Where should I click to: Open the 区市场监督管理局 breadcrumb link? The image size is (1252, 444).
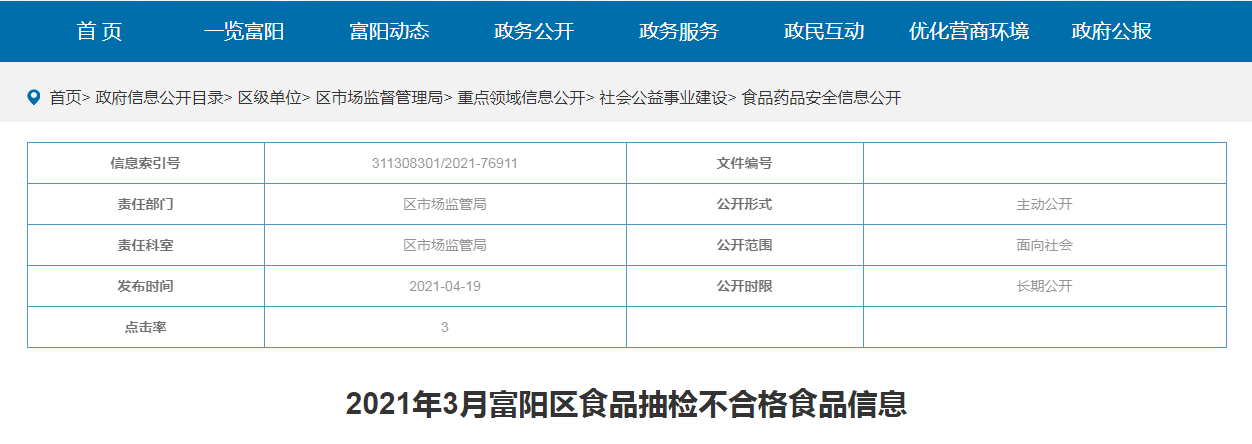click(x=379, y=98)
